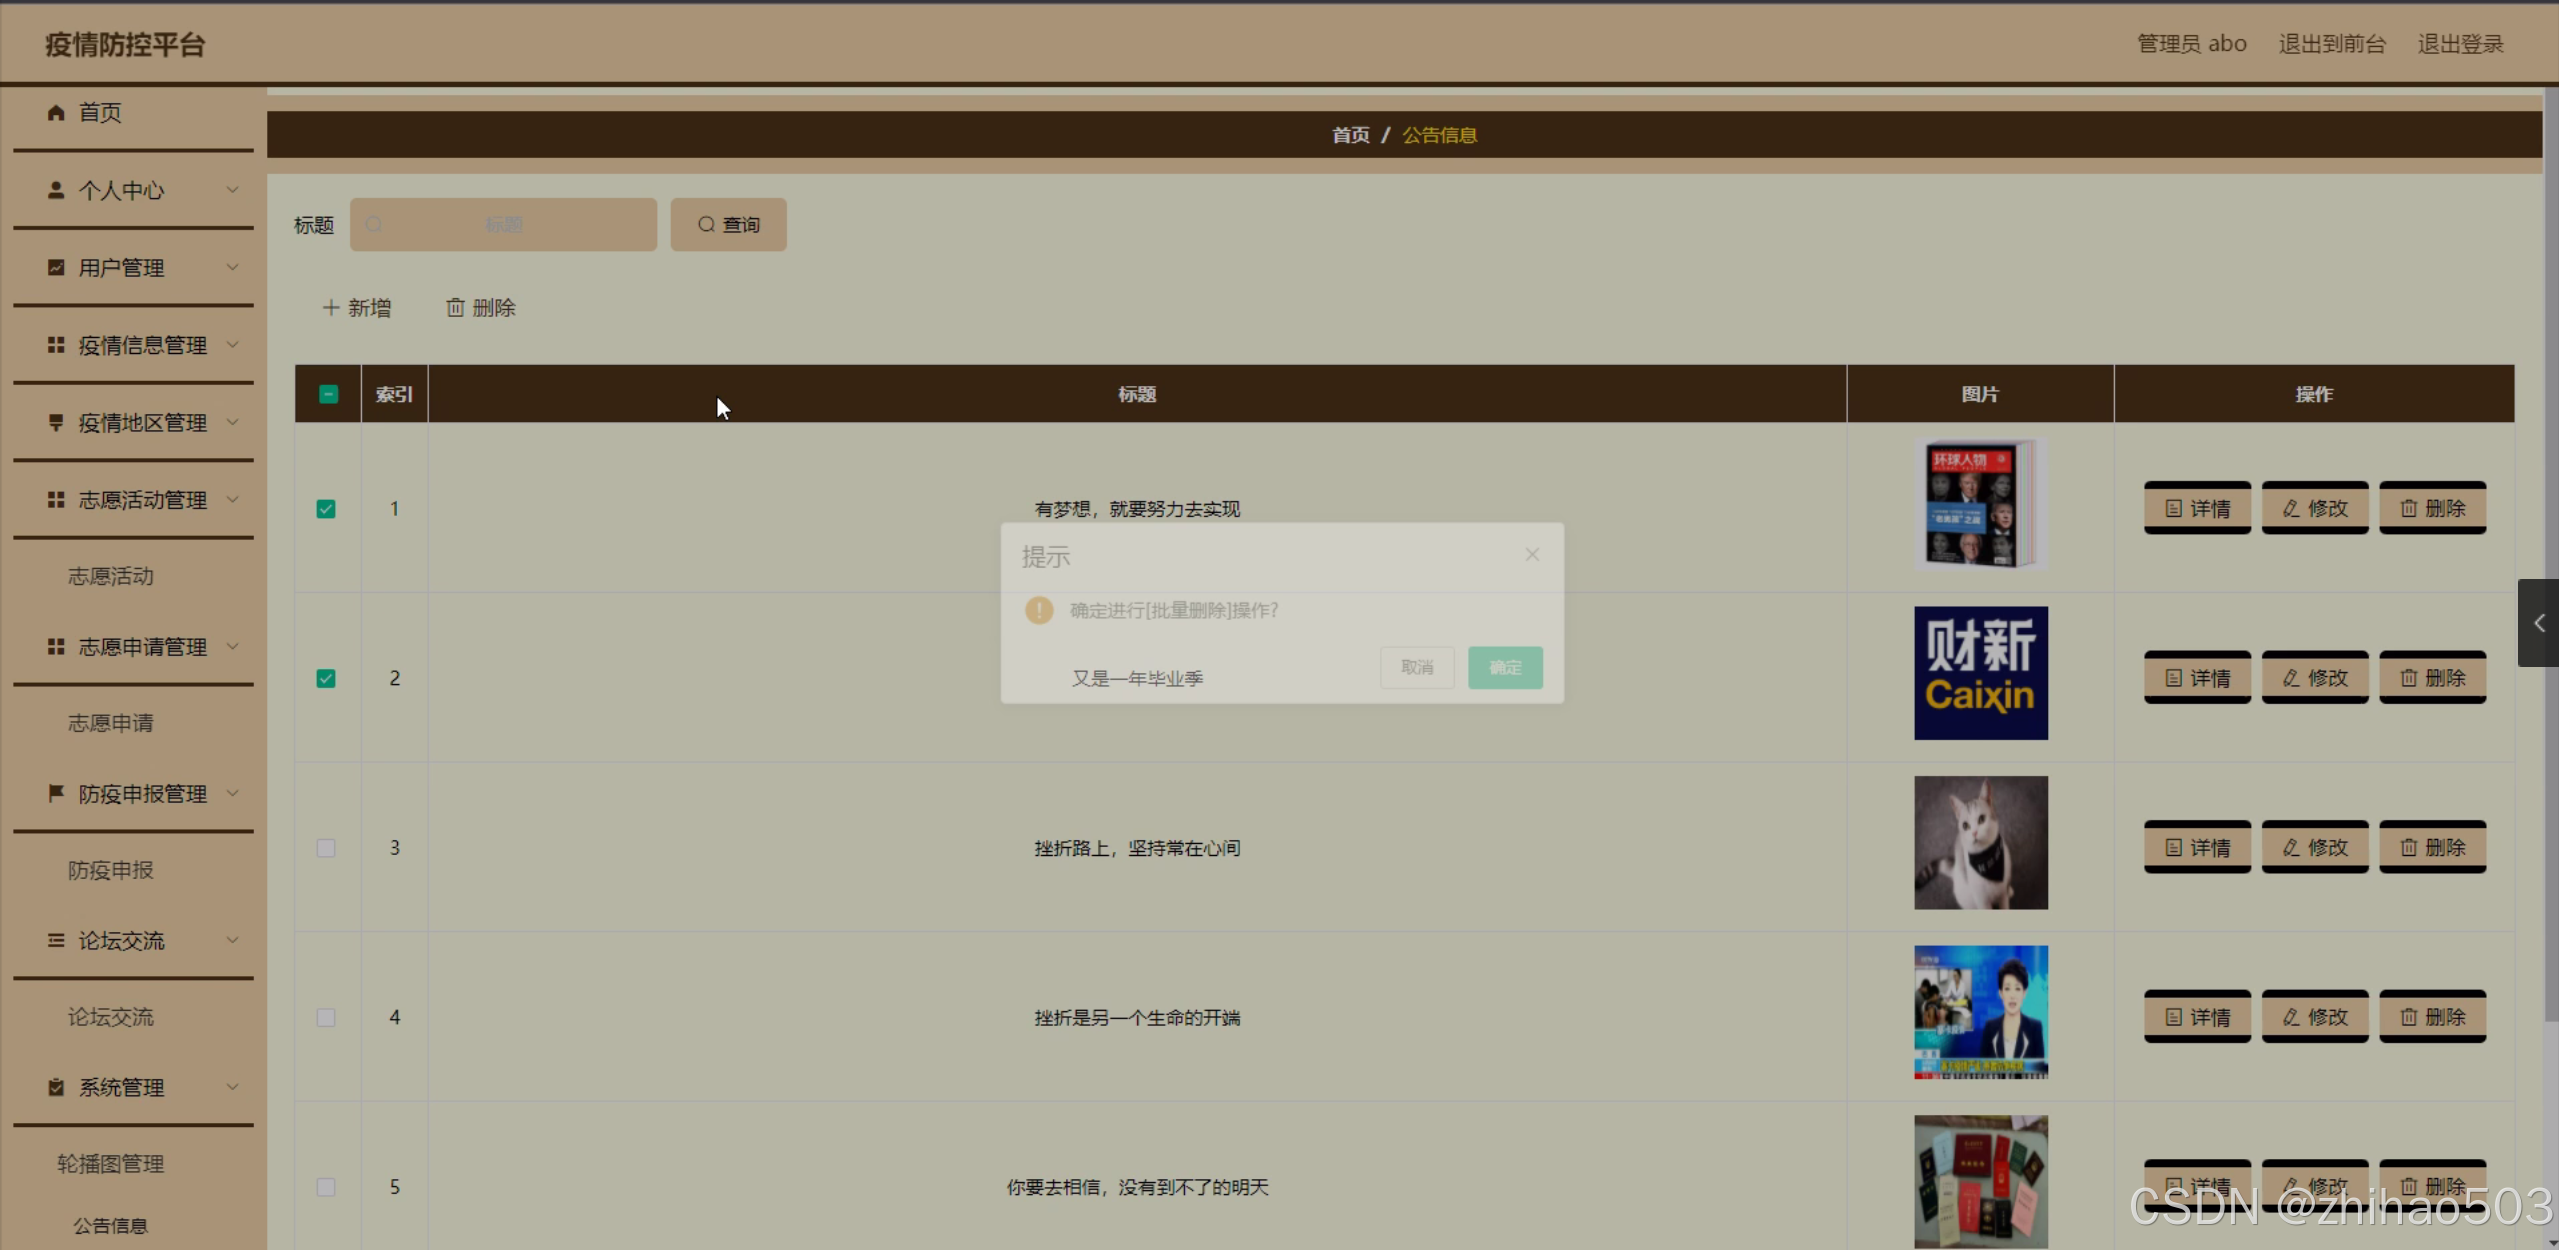Click the trash icon in the 删除 toolbar button

[x=455, y=308]
